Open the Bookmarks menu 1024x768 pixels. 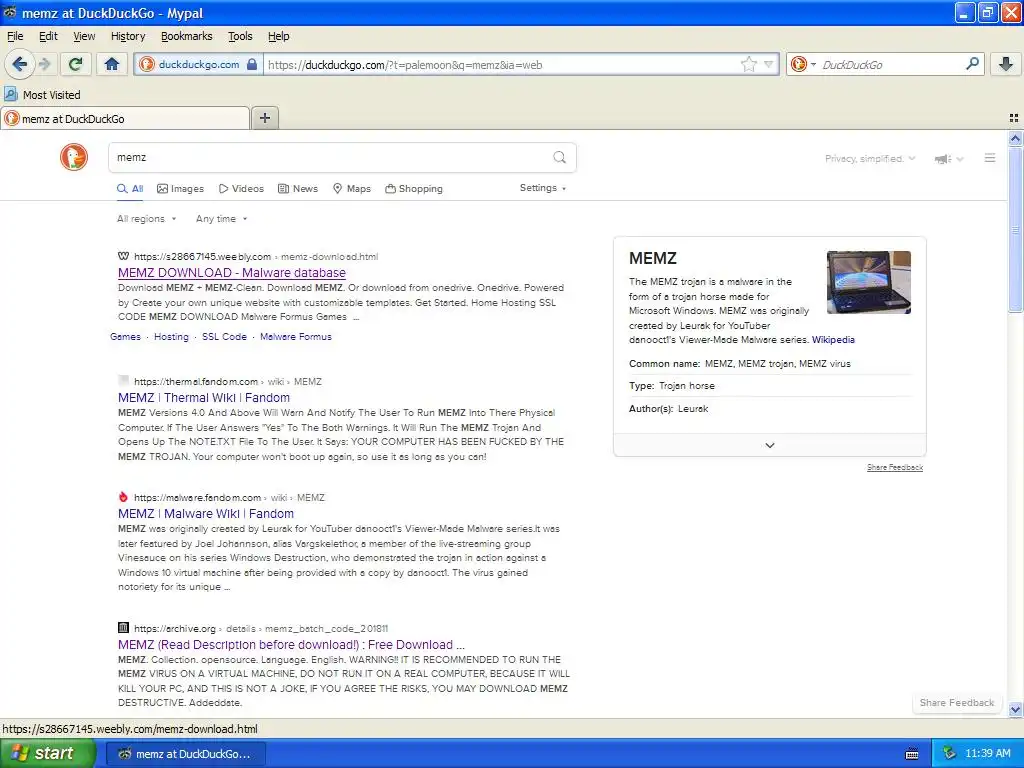pyautogui.click(x=187, y=36)
